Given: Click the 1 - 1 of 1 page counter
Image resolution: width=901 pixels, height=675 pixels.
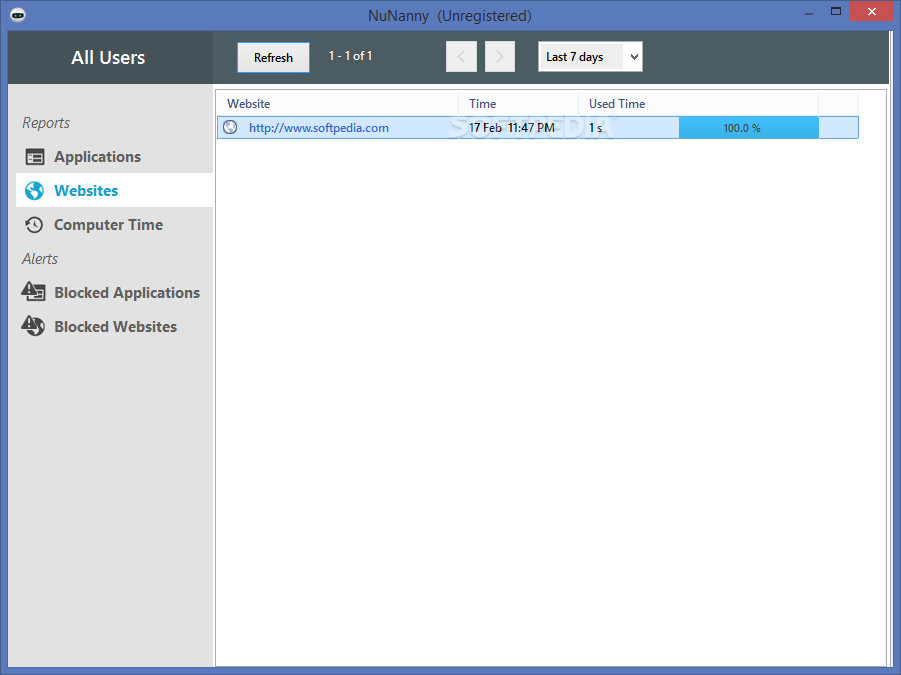Looking at the screenshot, I should click(351, 56).
